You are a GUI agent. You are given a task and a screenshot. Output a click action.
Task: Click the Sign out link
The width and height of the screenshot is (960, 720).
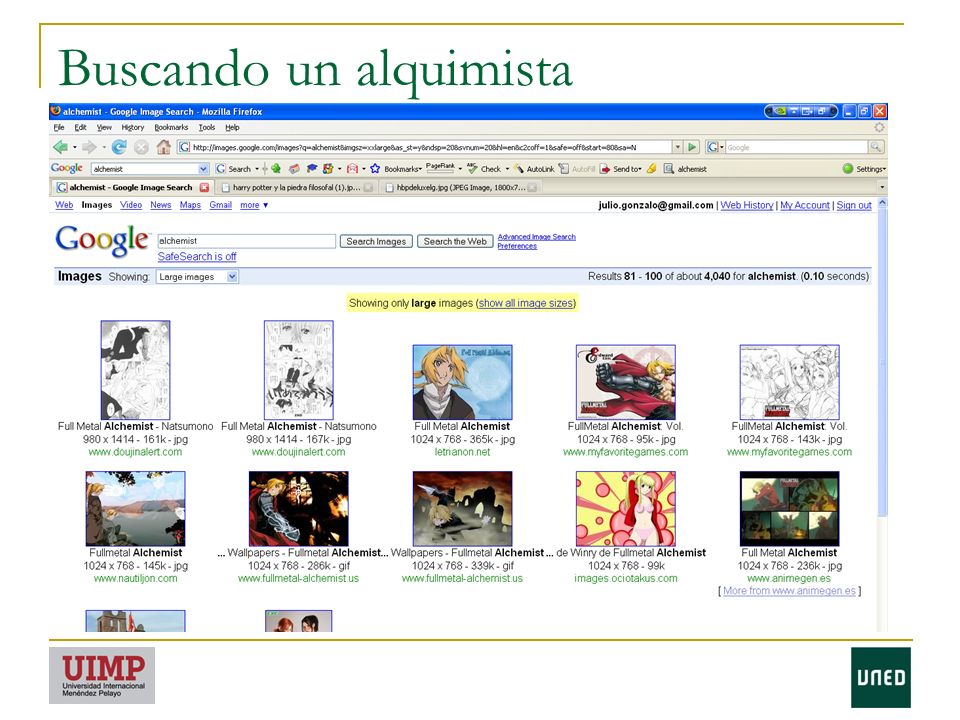854,205
